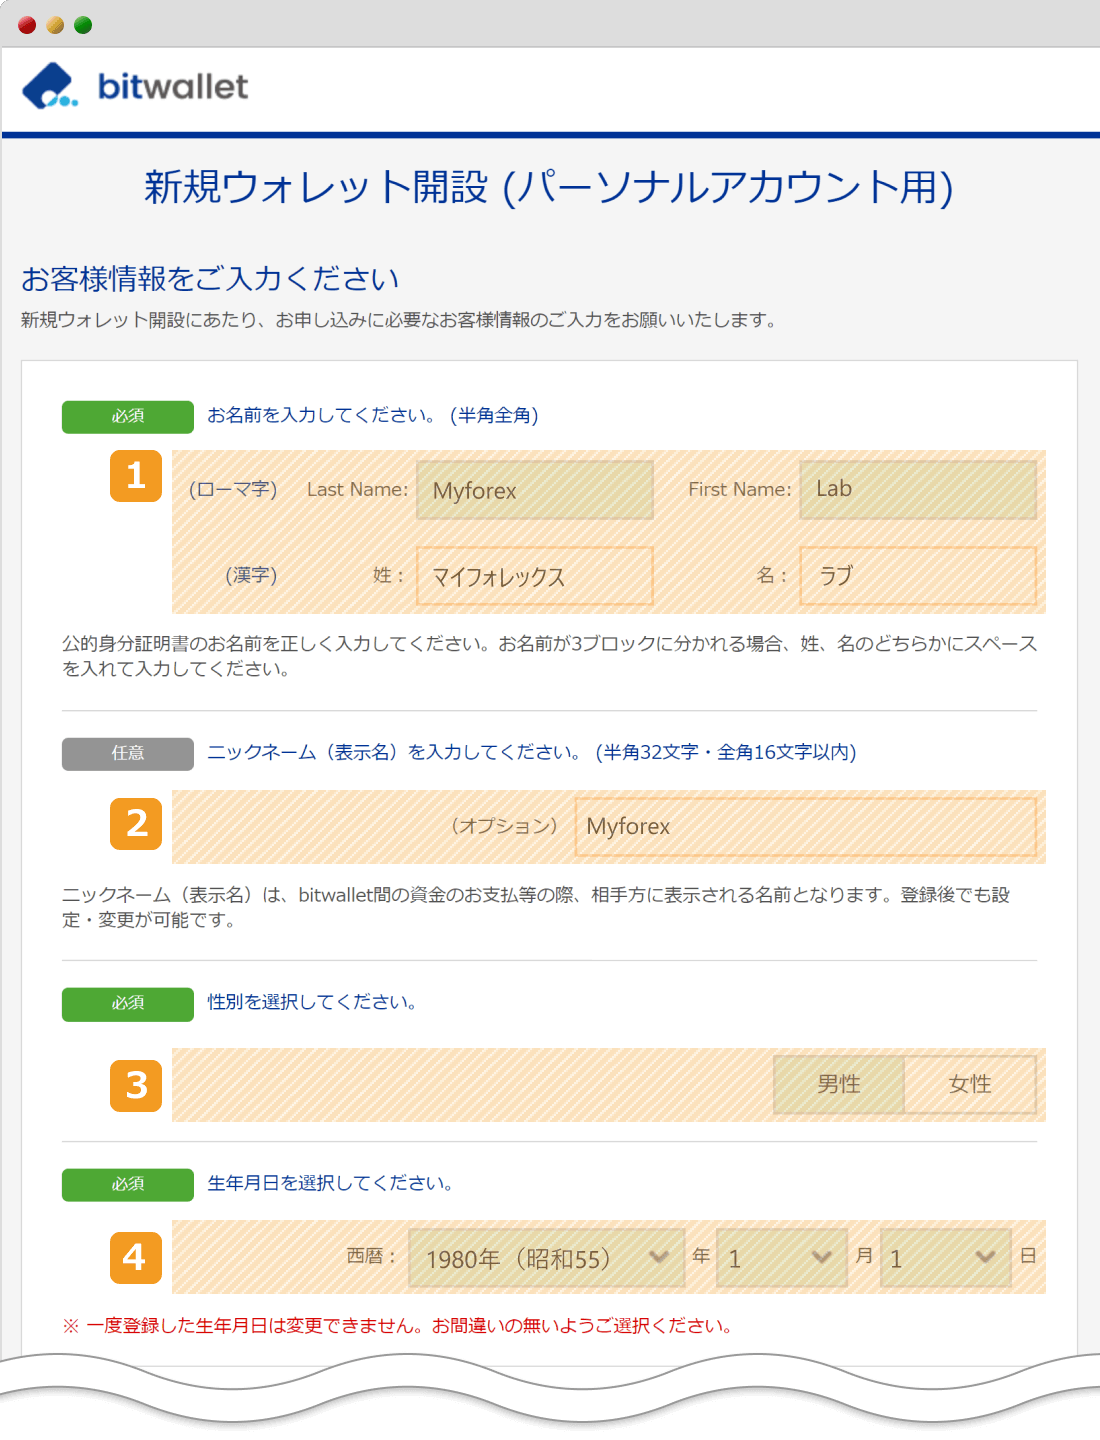
Task: Open the birth day dropdown
Action: tap(945, 1258)
